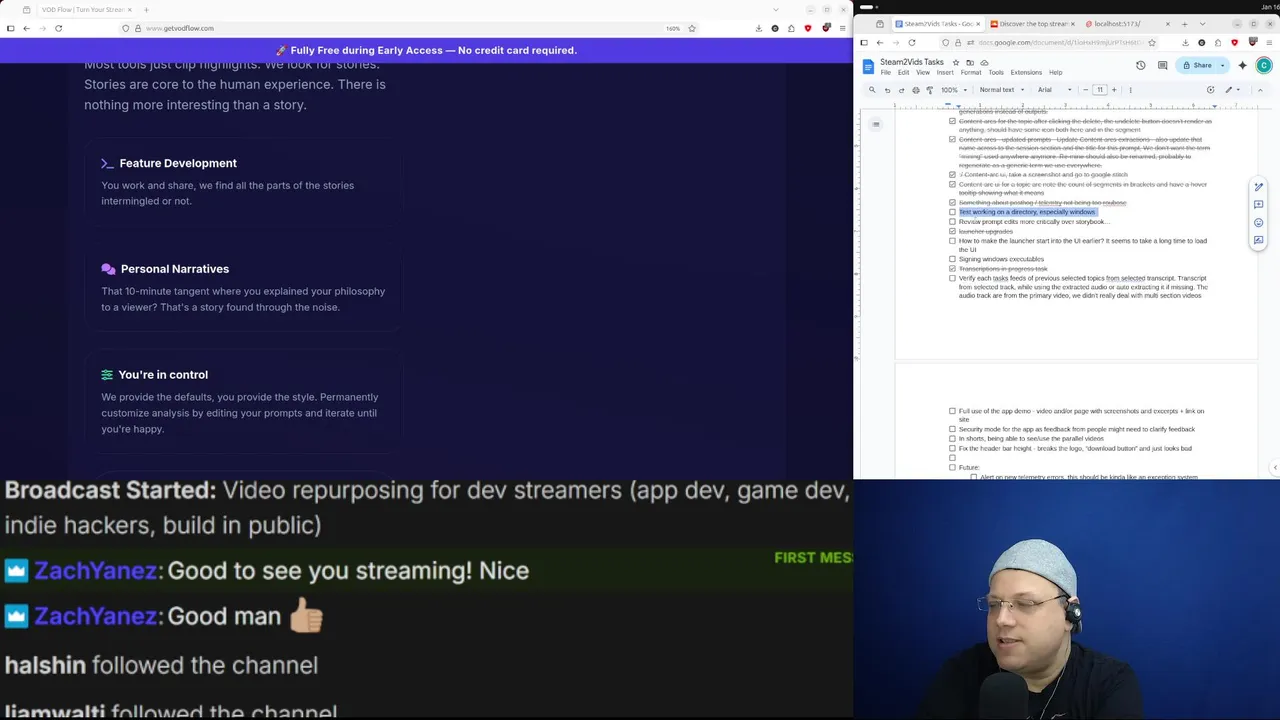Reload the Google Docs browser page
This screenshot has height=720, width=1280.
click(x=911, y=42)
